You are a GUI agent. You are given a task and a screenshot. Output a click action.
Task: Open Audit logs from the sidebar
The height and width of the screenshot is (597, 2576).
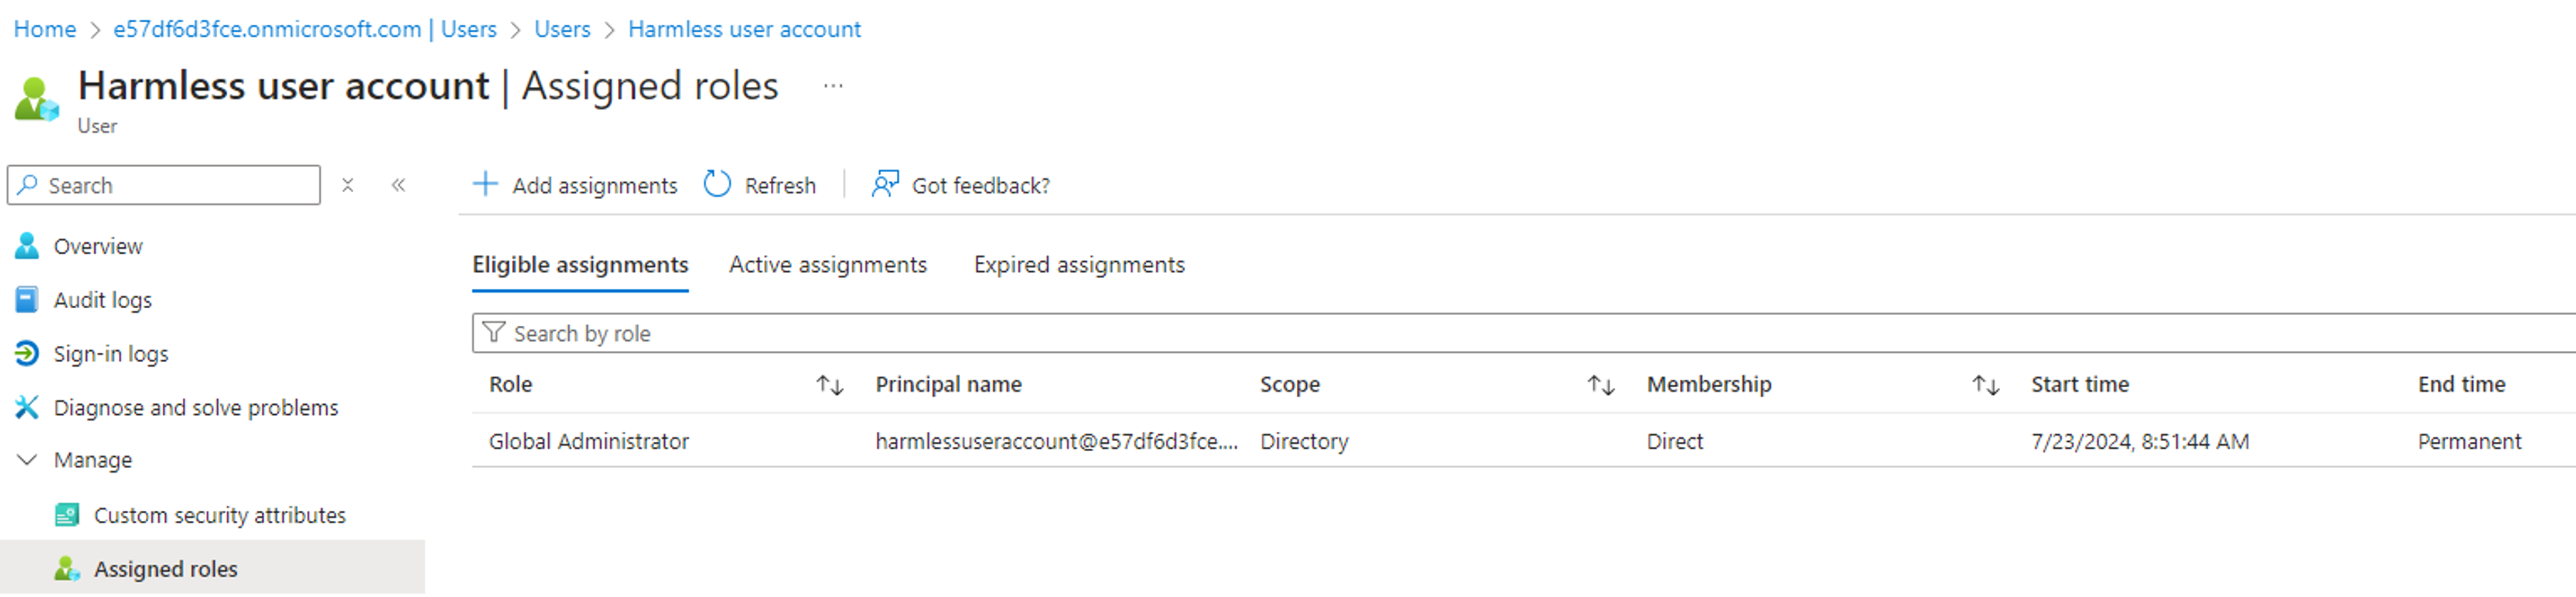[102, 300]
